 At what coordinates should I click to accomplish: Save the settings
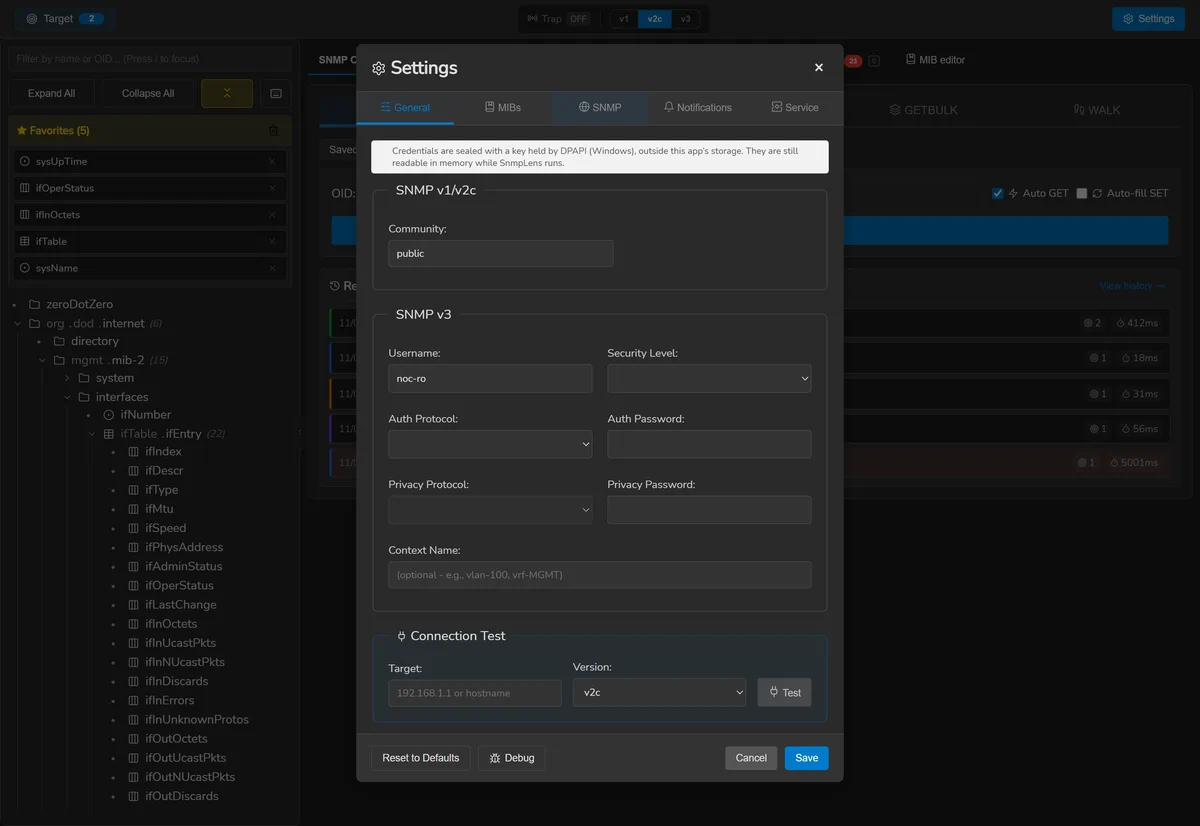point(807,758)
